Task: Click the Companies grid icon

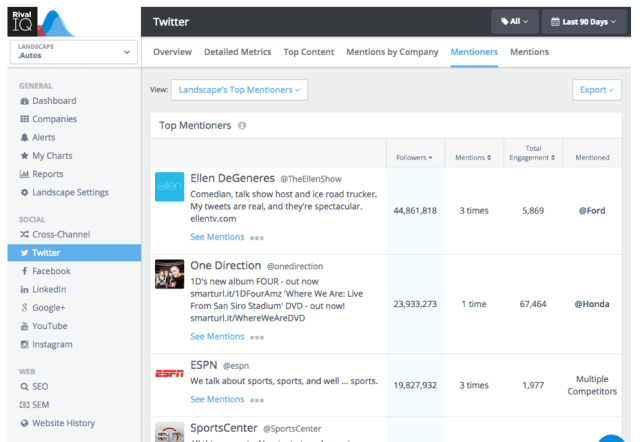Action: click(x=24, y=119)
